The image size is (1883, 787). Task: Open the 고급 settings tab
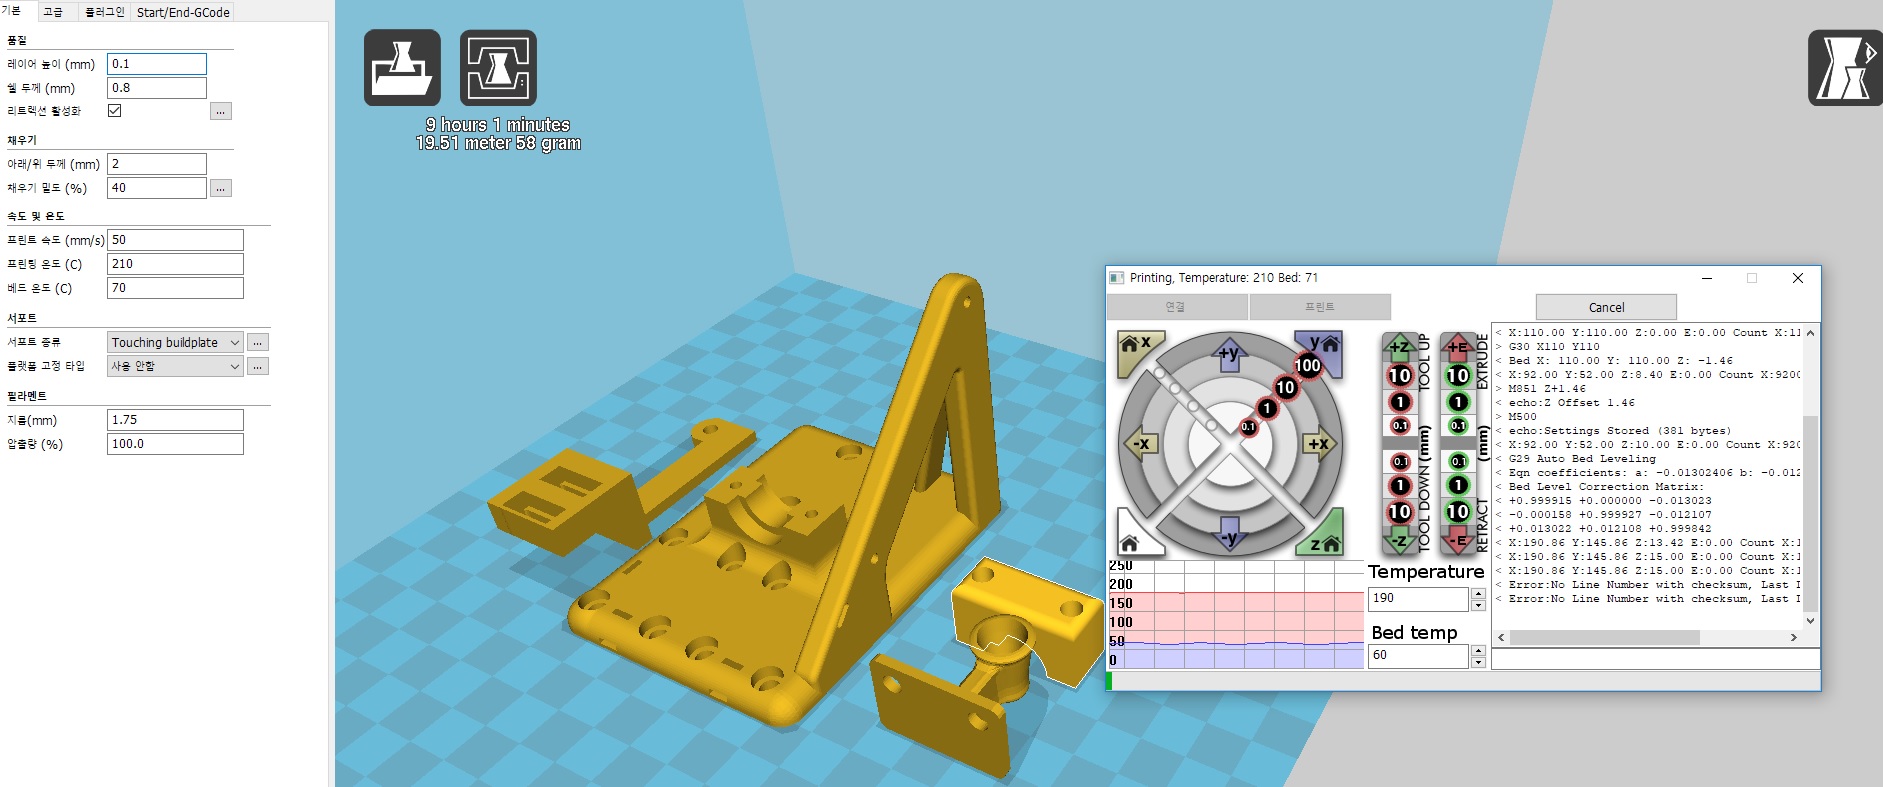[x=54, y=12]
